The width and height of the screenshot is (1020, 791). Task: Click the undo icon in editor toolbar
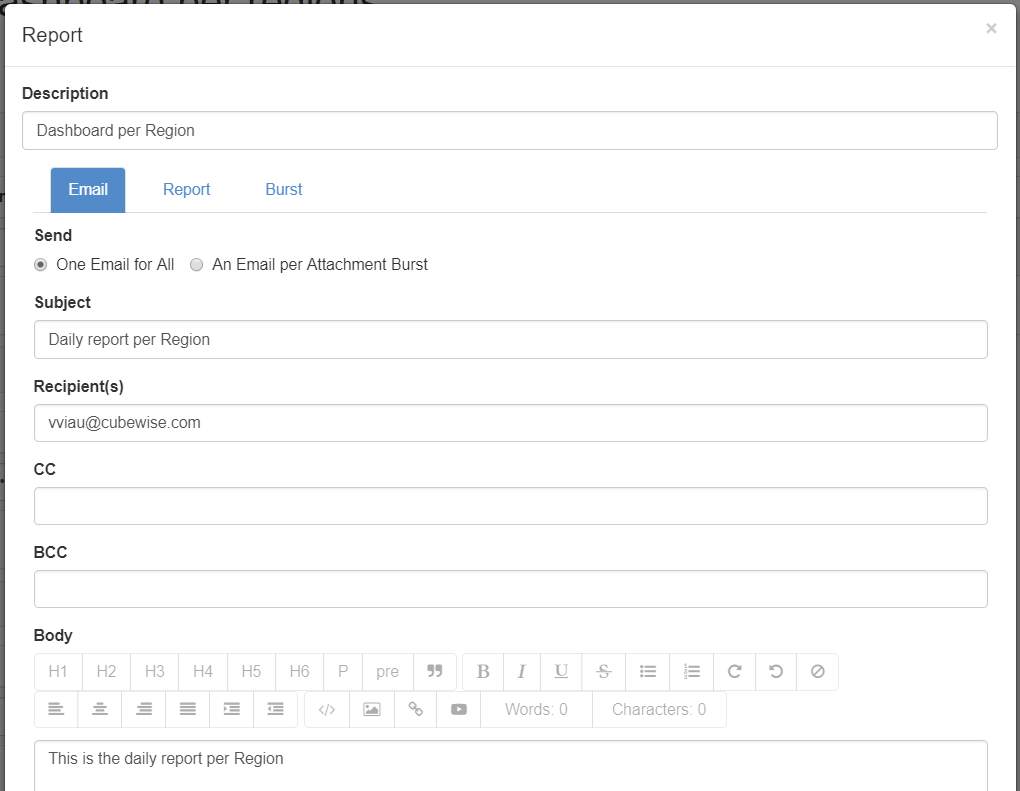[x=776, y=671]
